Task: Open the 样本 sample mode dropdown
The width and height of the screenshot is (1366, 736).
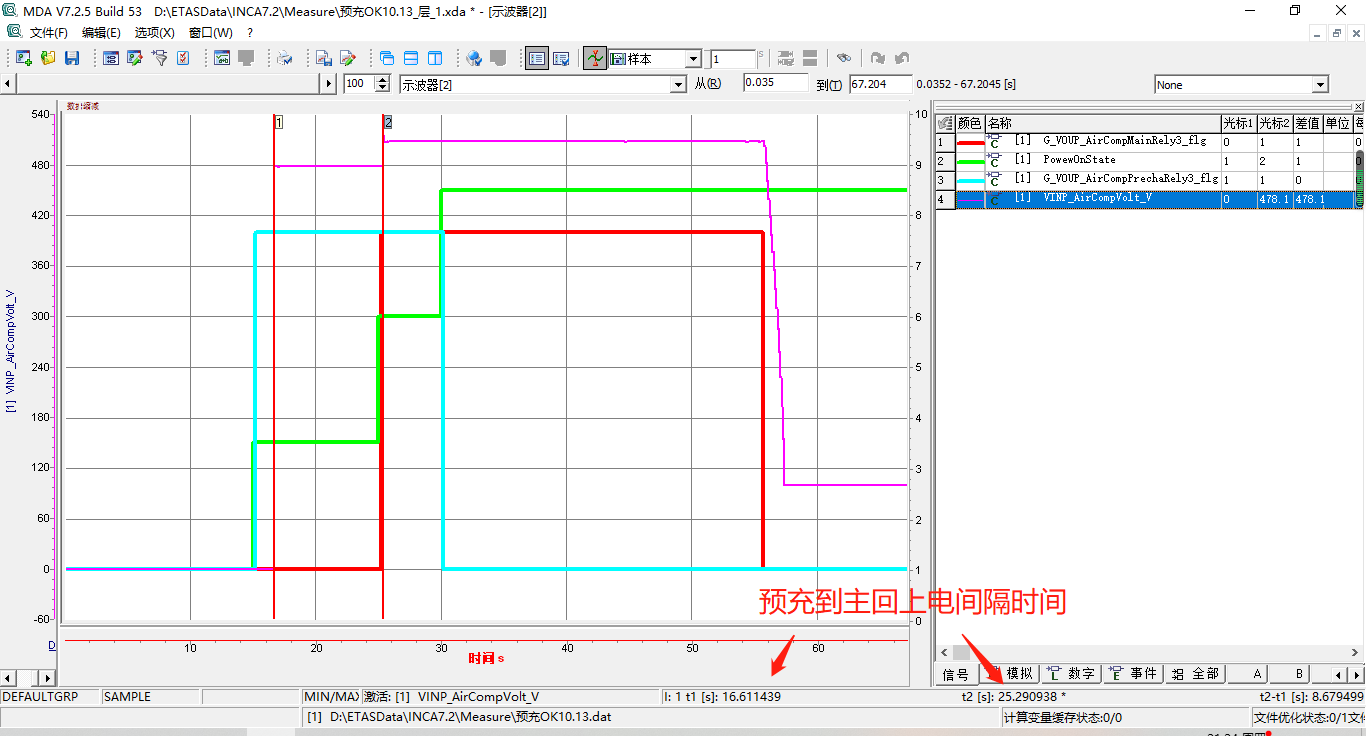Action: [693, 59]
